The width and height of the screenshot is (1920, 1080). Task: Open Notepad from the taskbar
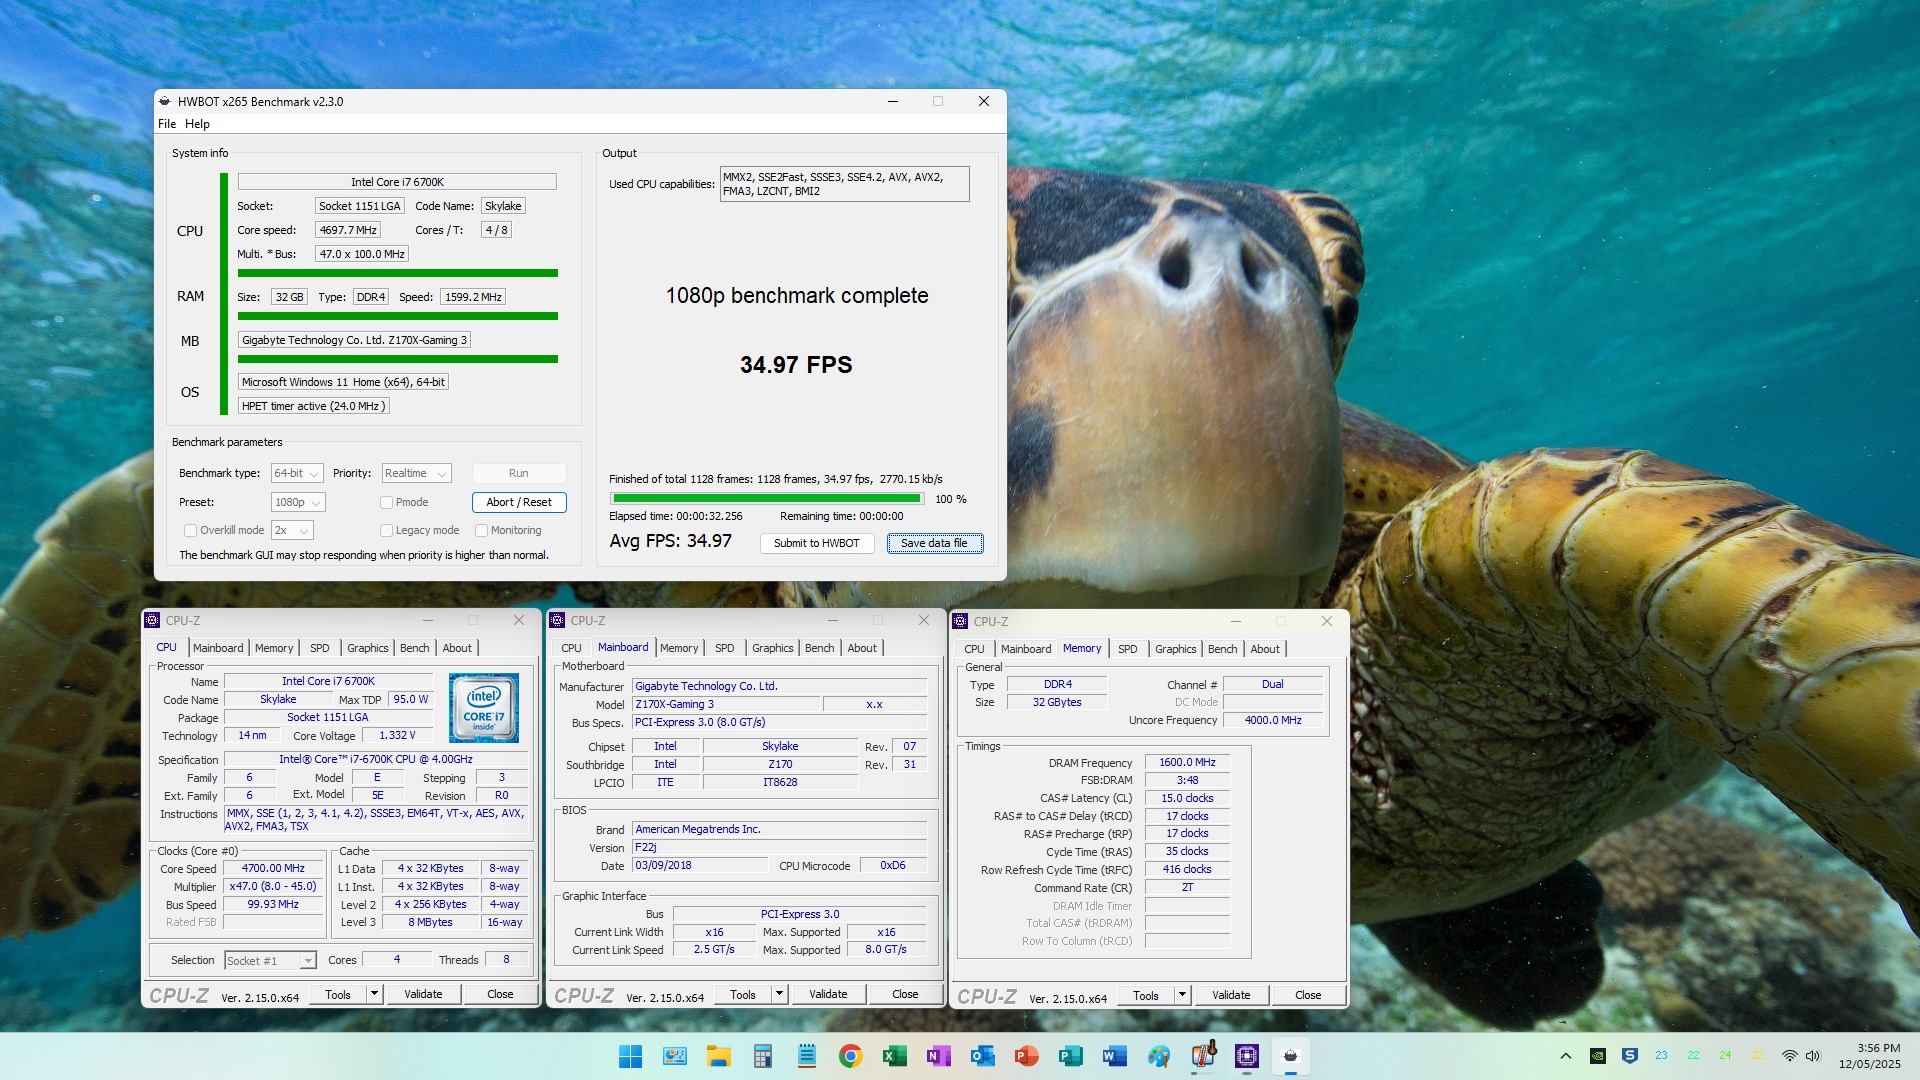click(x=806, y=1056)
